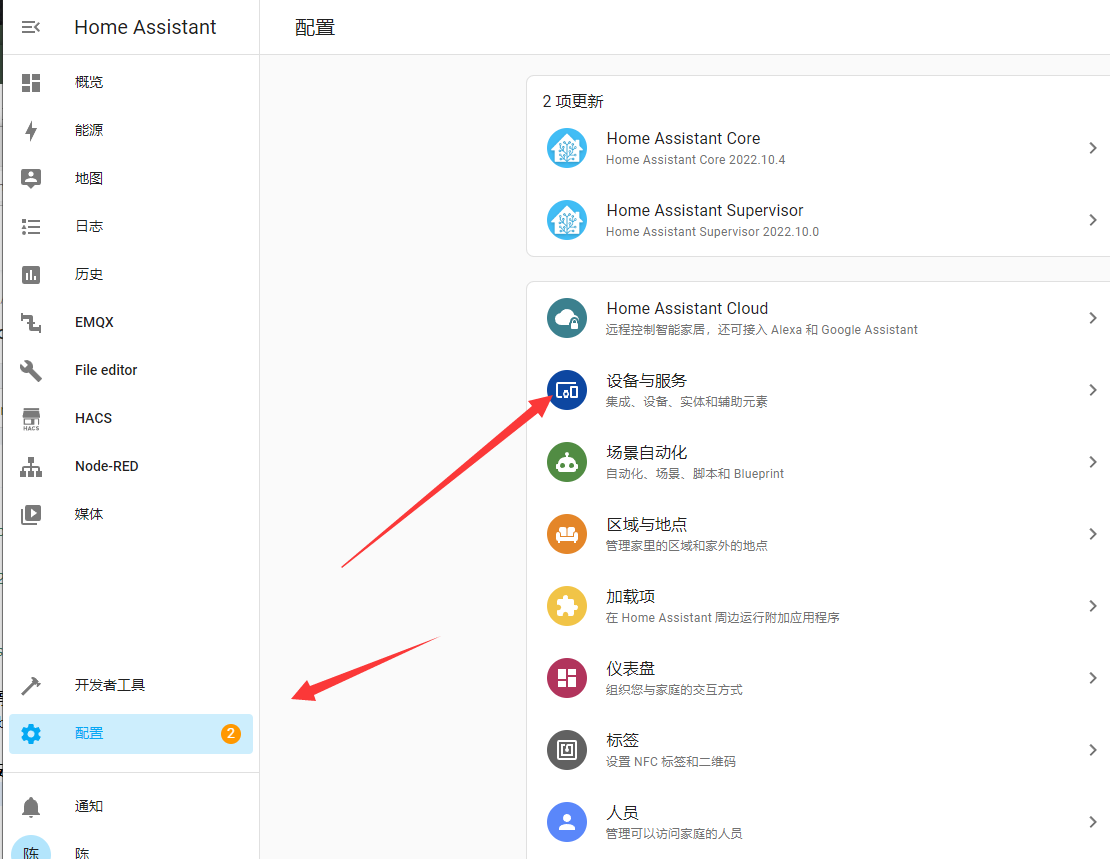Click the 地图 map icon
Image resolution: width=1110 pixels, height=859 pixels.
(x=30, y=178)
